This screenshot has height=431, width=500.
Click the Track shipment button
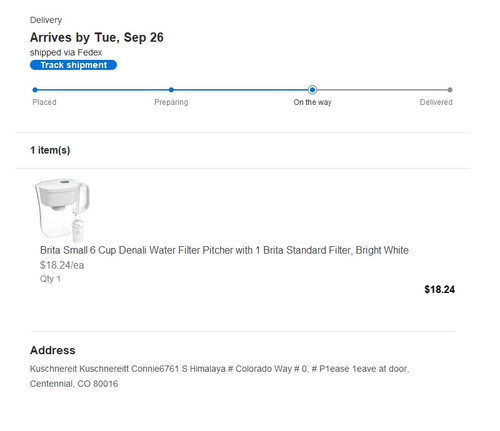(73, 65)
